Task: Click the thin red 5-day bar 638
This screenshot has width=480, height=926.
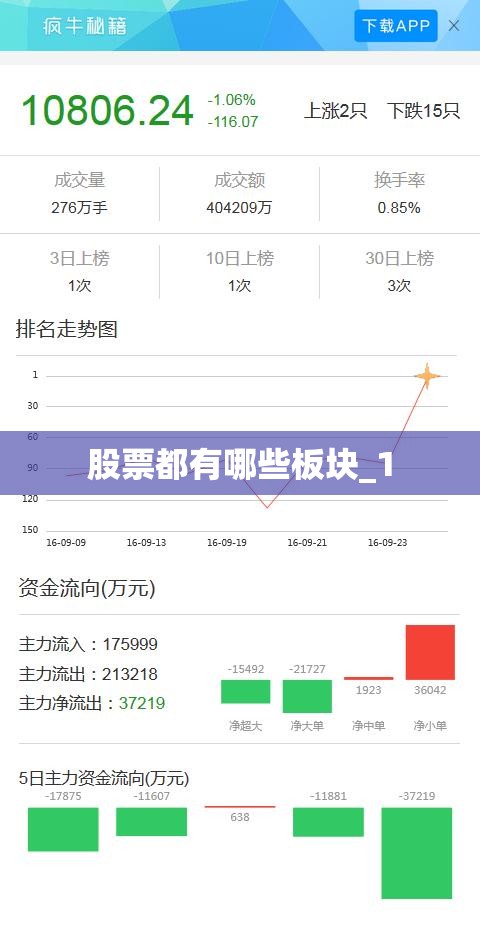Action: (x=240, y=807)
